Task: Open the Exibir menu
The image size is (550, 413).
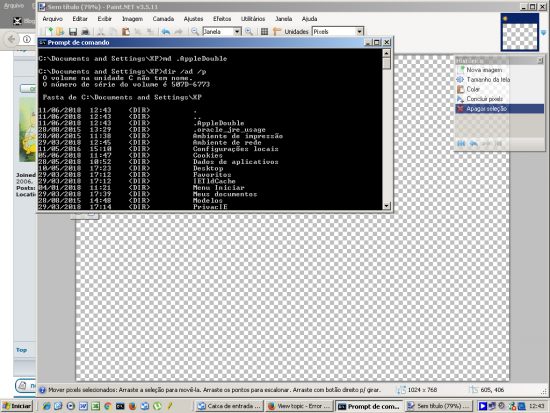Action: coord(105,19)
